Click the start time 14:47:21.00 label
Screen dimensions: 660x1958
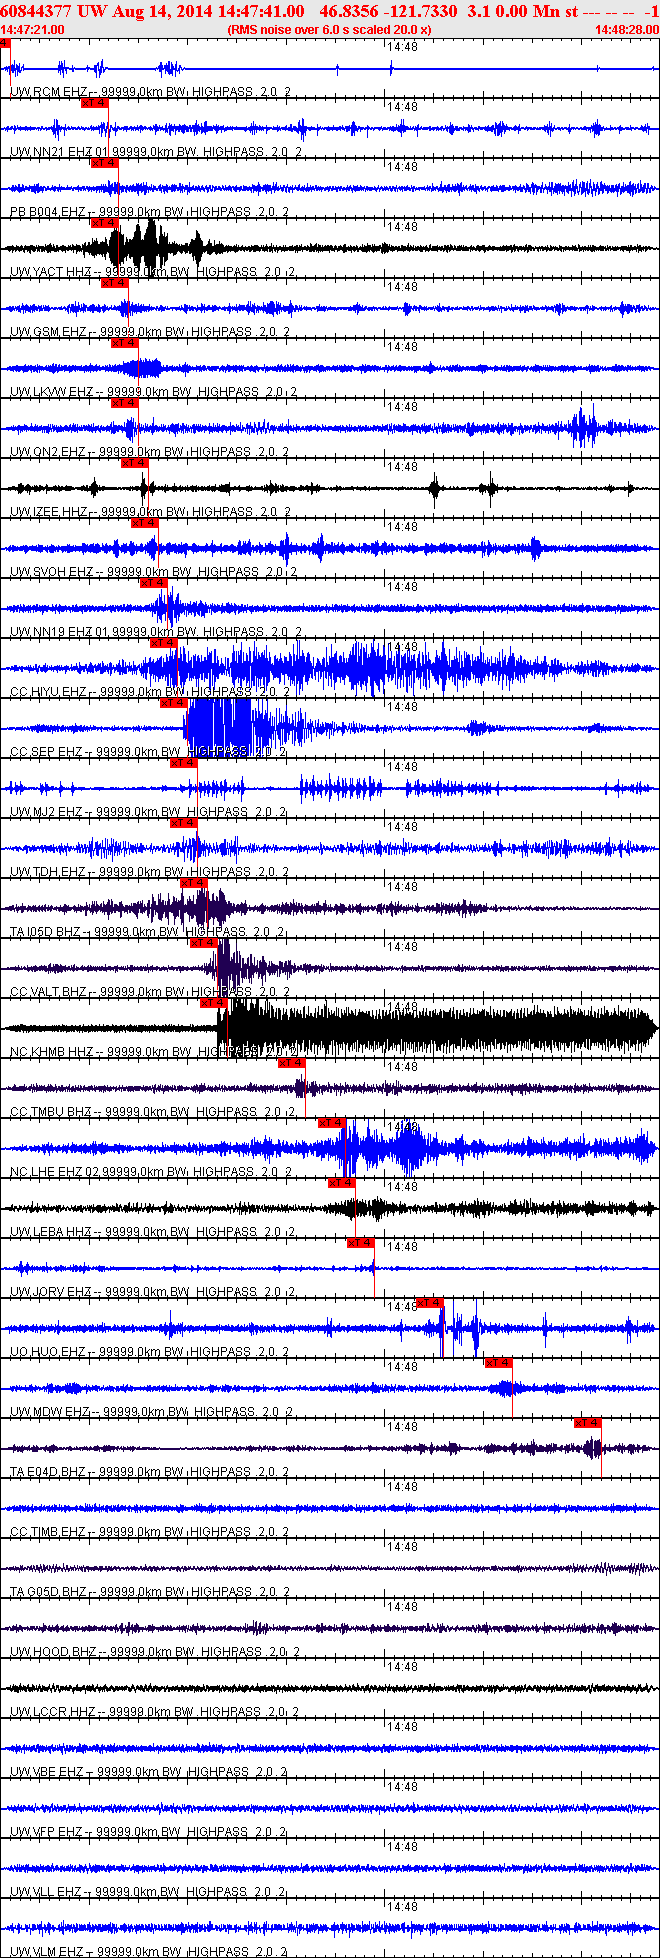(x=32, y=30)
